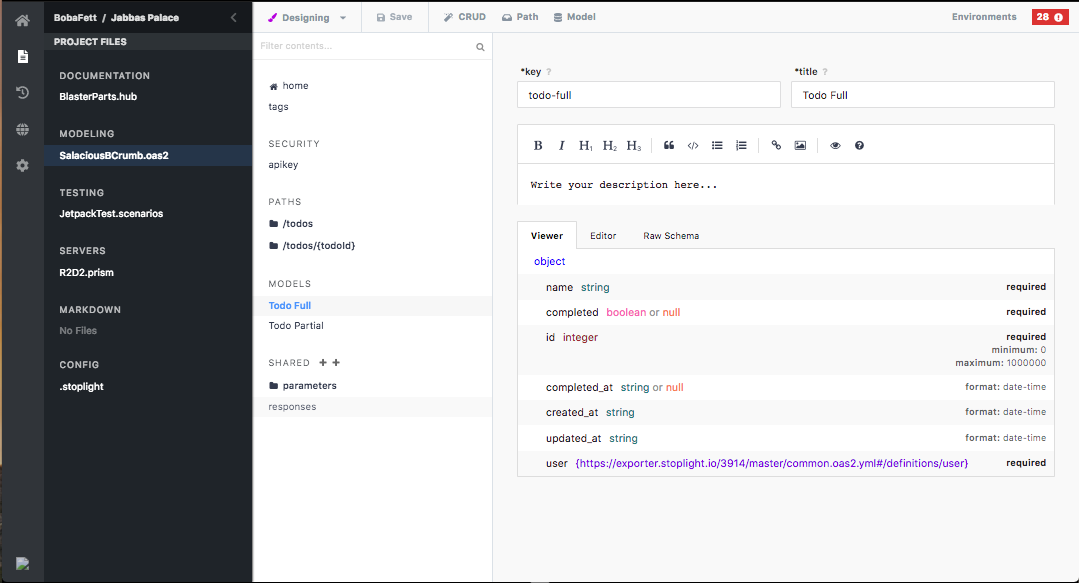Switch to the Raw Schema tab

[x=670, y=236]
